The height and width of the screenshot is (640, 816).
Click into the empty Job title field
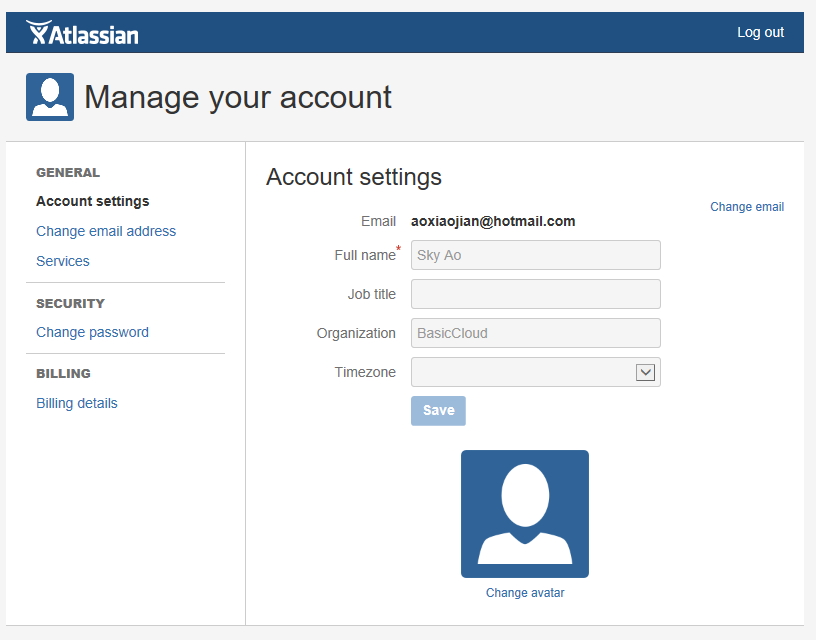(535, 294)
